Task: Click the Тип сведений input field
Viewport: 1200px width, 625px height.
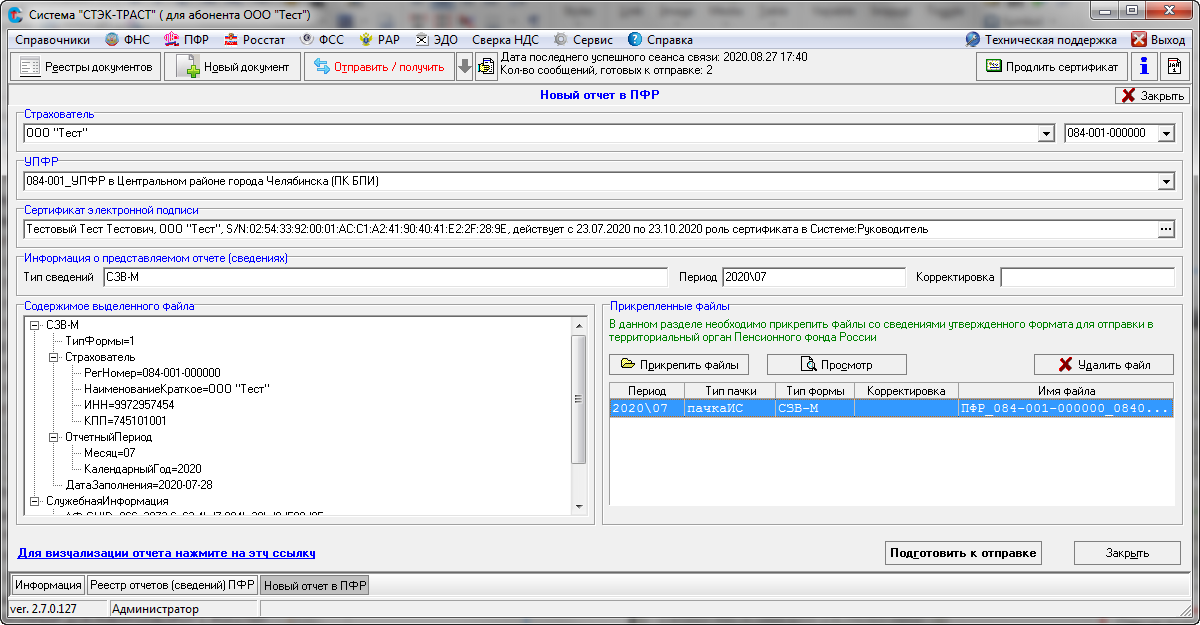Action: tap(384, 277)
